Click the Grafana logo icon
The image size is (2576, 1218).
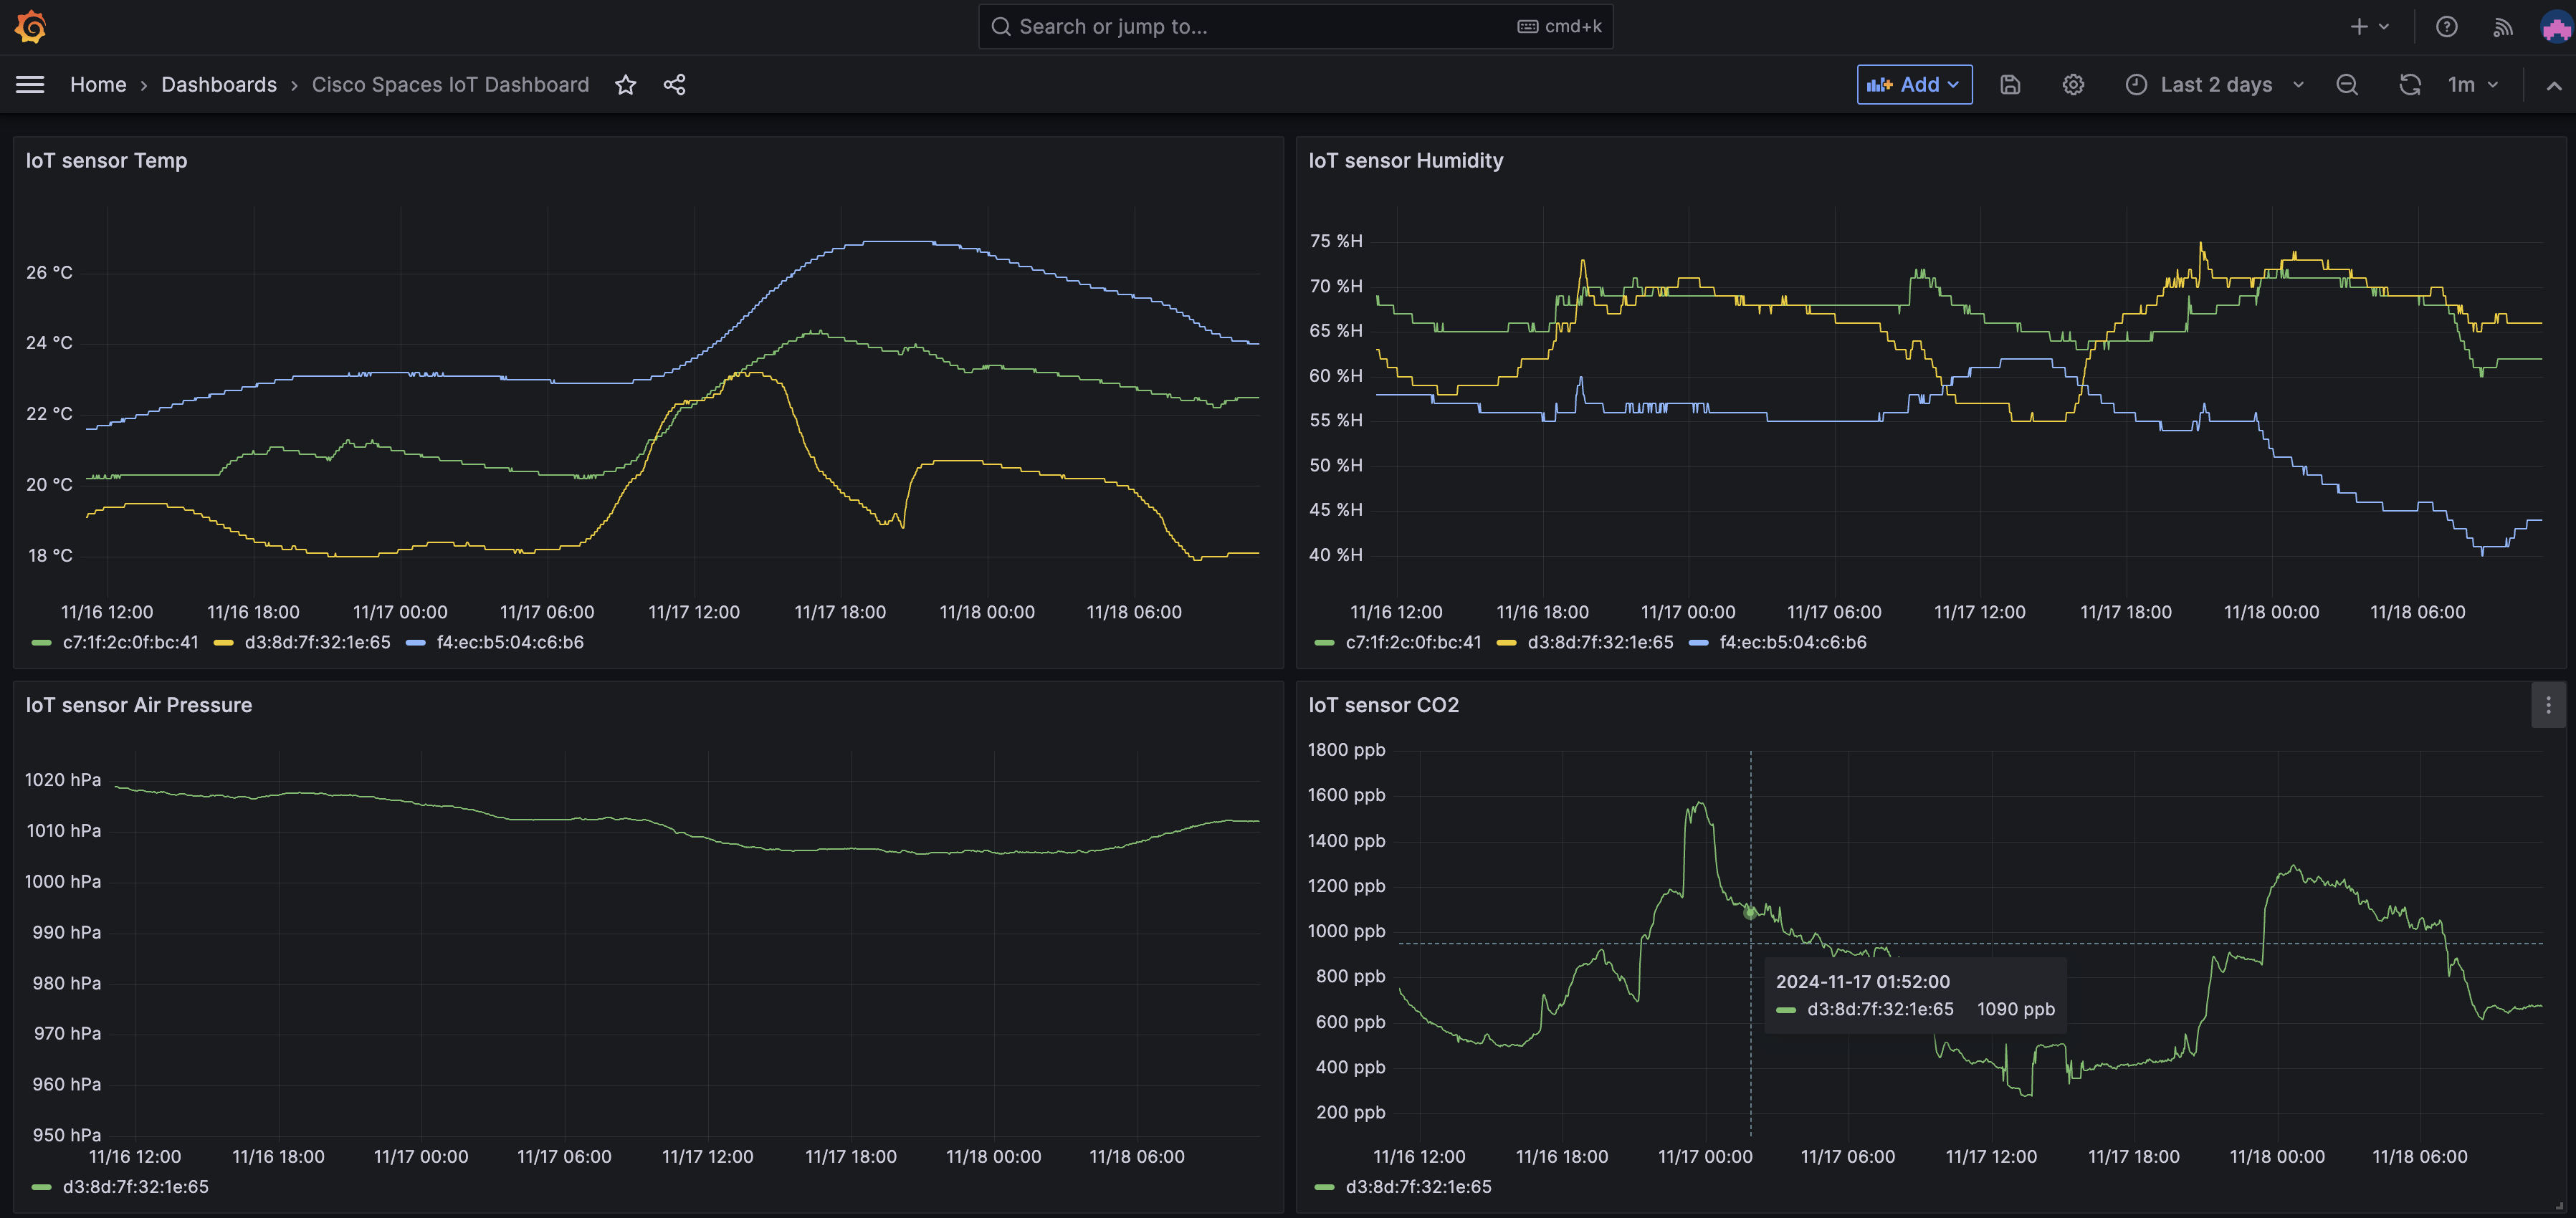click(x=31, y=27)
